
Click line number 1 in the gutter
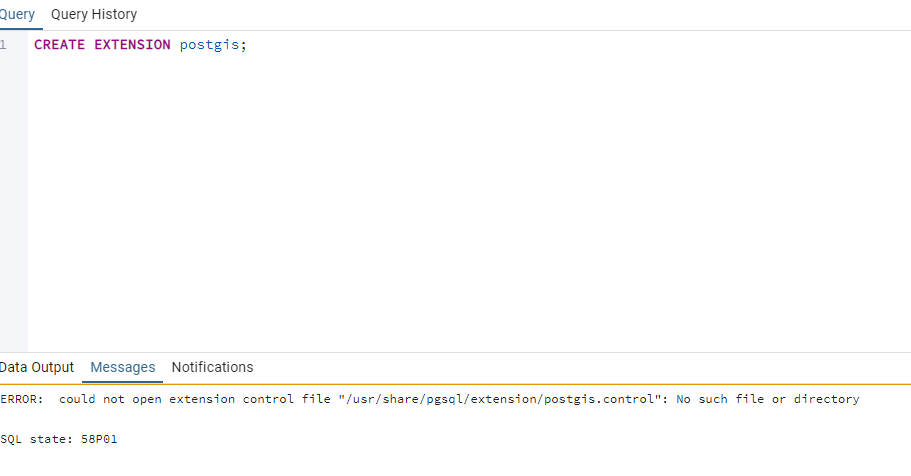pyautogui.click(x=3, y=45)
